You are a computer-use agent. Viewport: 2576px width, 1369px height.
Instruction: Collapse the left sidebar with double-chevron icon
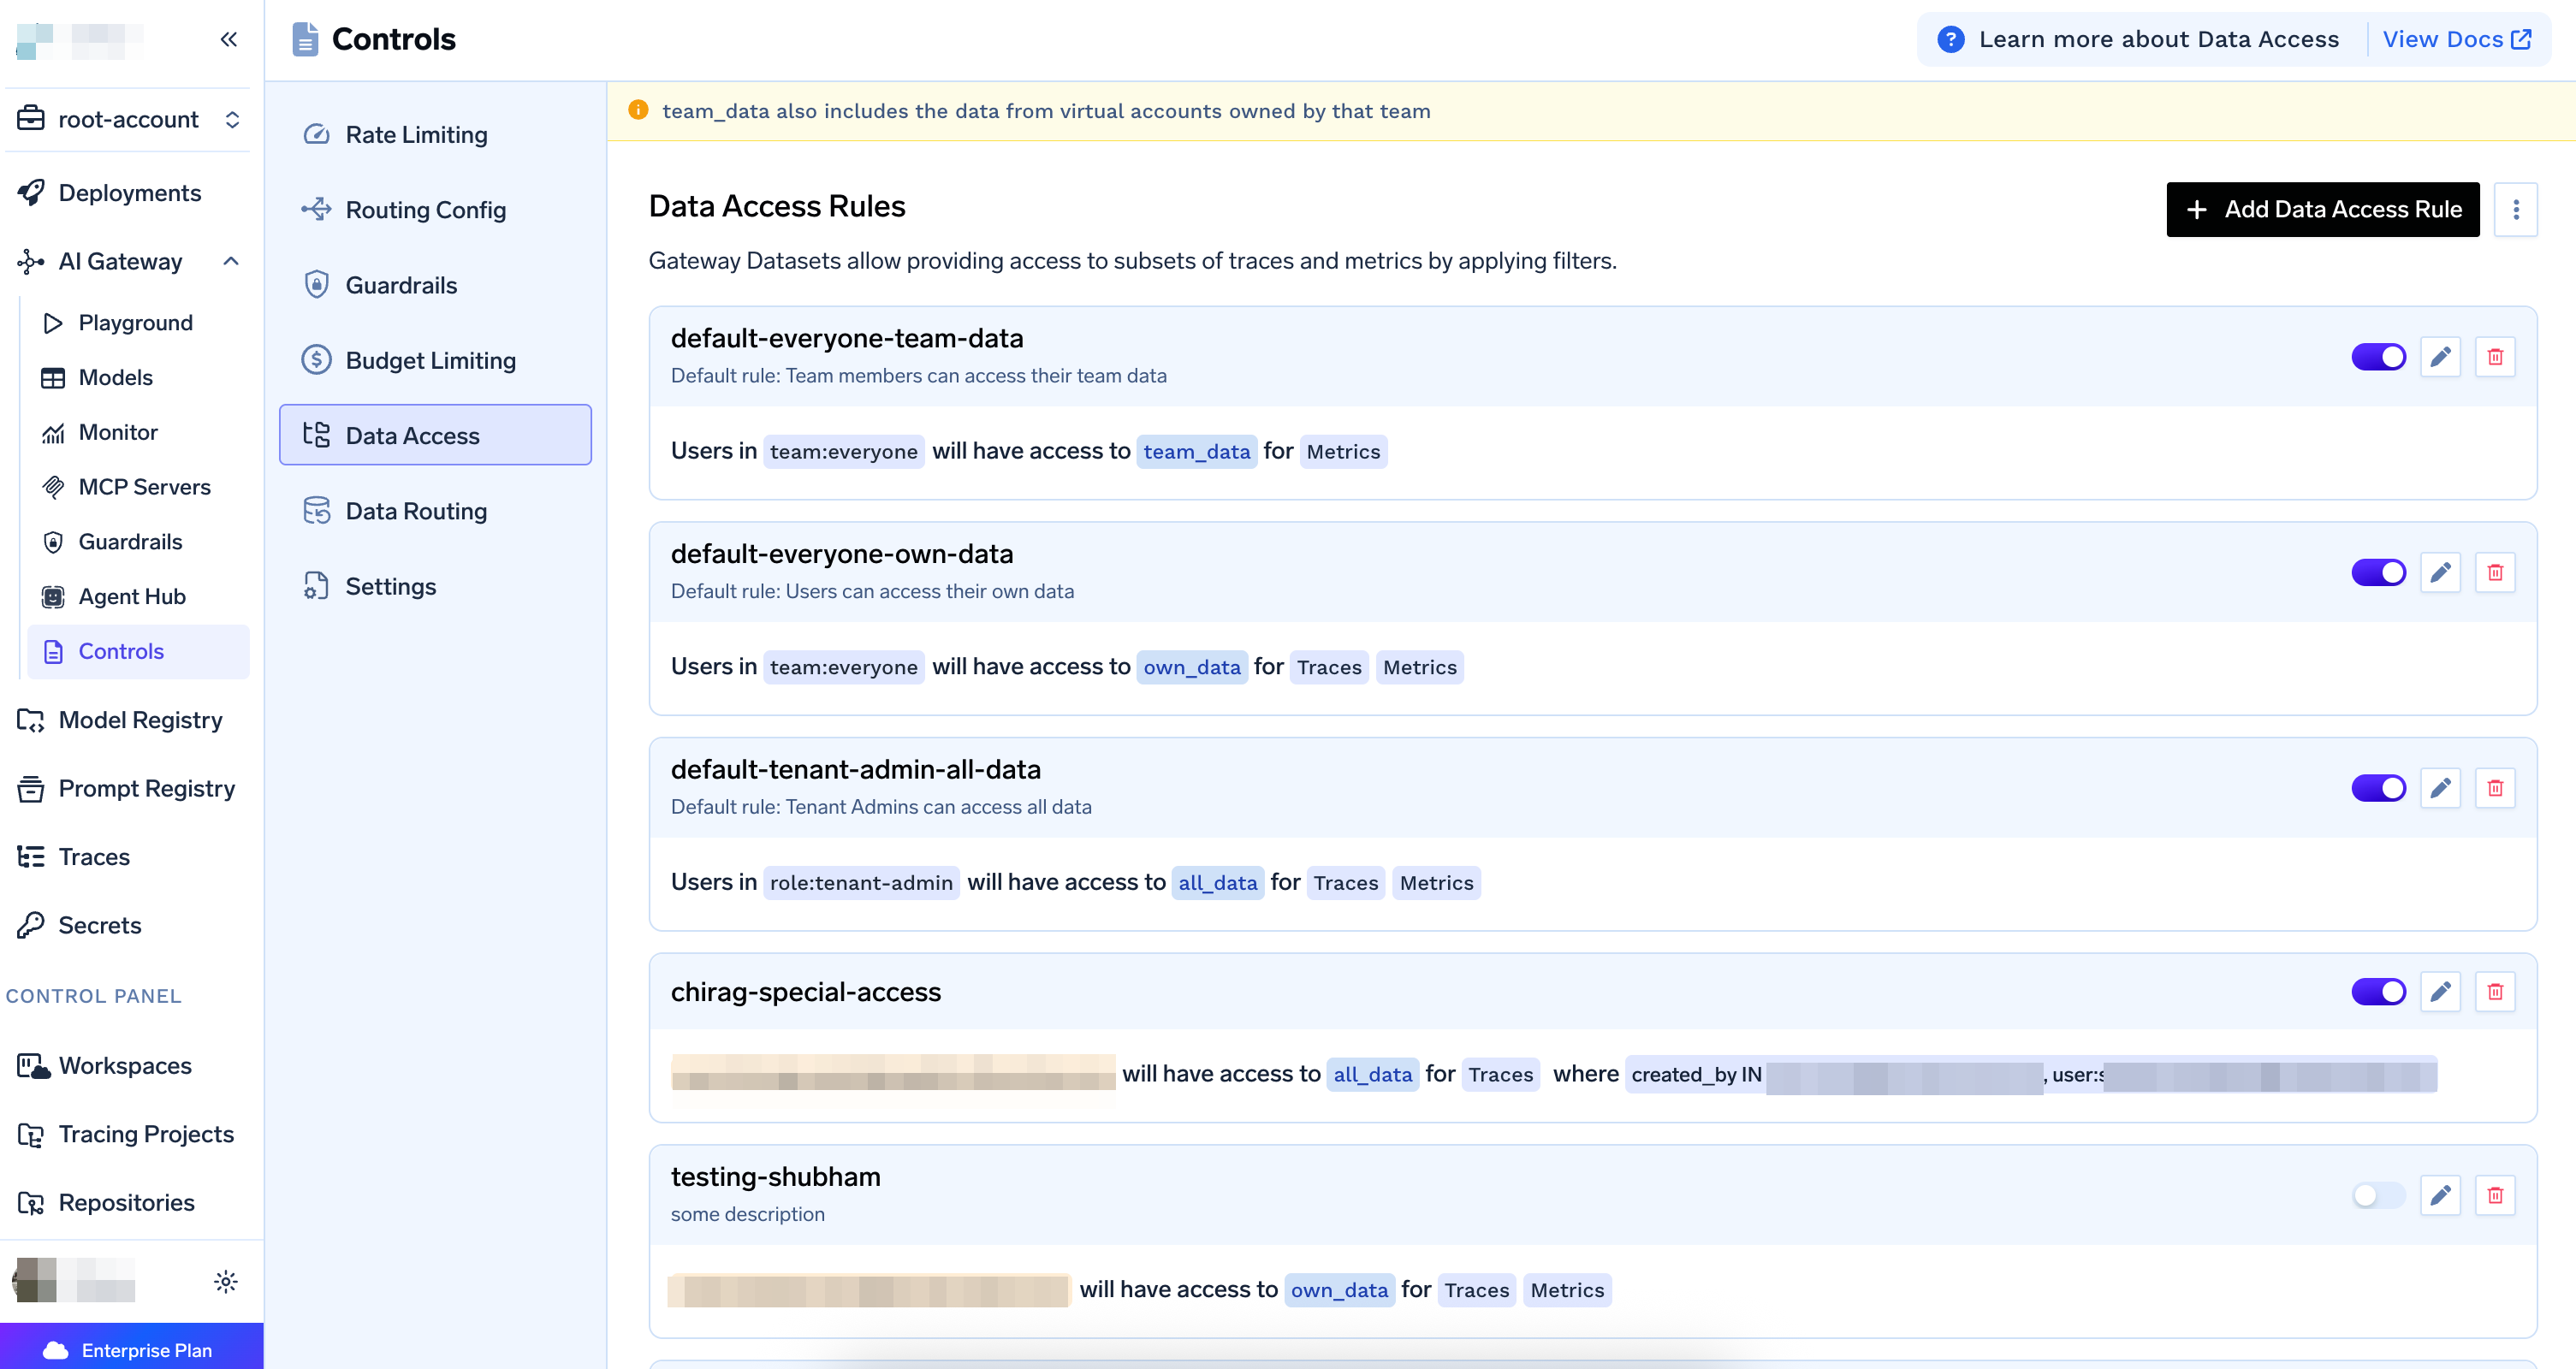click(228, 39)
